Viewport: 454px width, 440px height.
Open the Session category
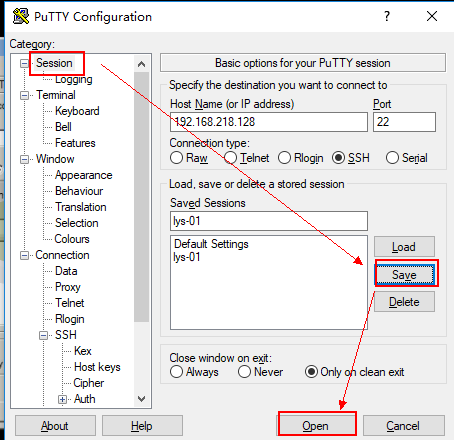point(54,63)
